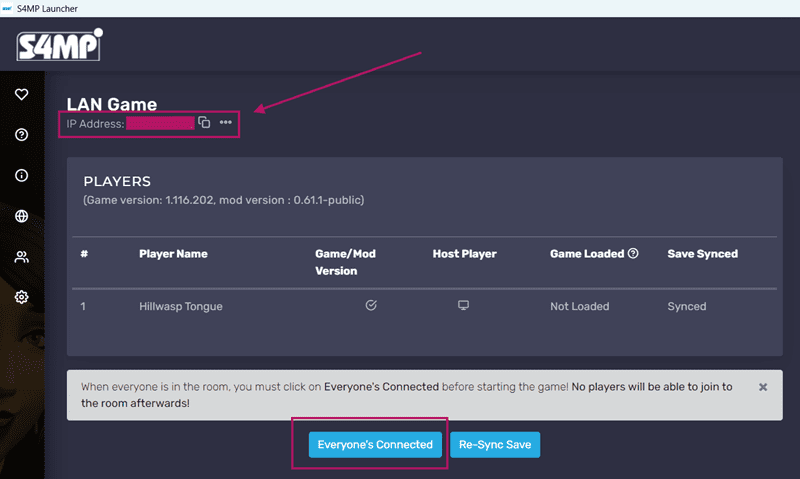The image size is (800, 479).
Task: Open the info circle sidebar icon
Action: 21,175
